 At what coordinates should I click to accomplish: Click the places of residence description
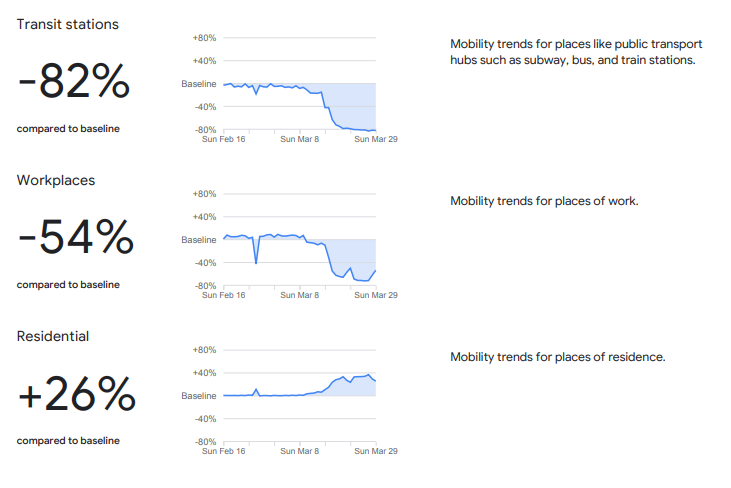pos(558,357)
